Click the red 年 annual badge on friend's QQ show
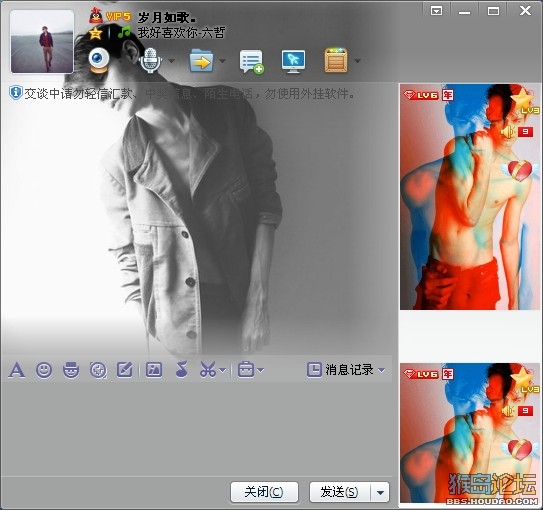This screenshot has width=543, height=510. [448, 95]
